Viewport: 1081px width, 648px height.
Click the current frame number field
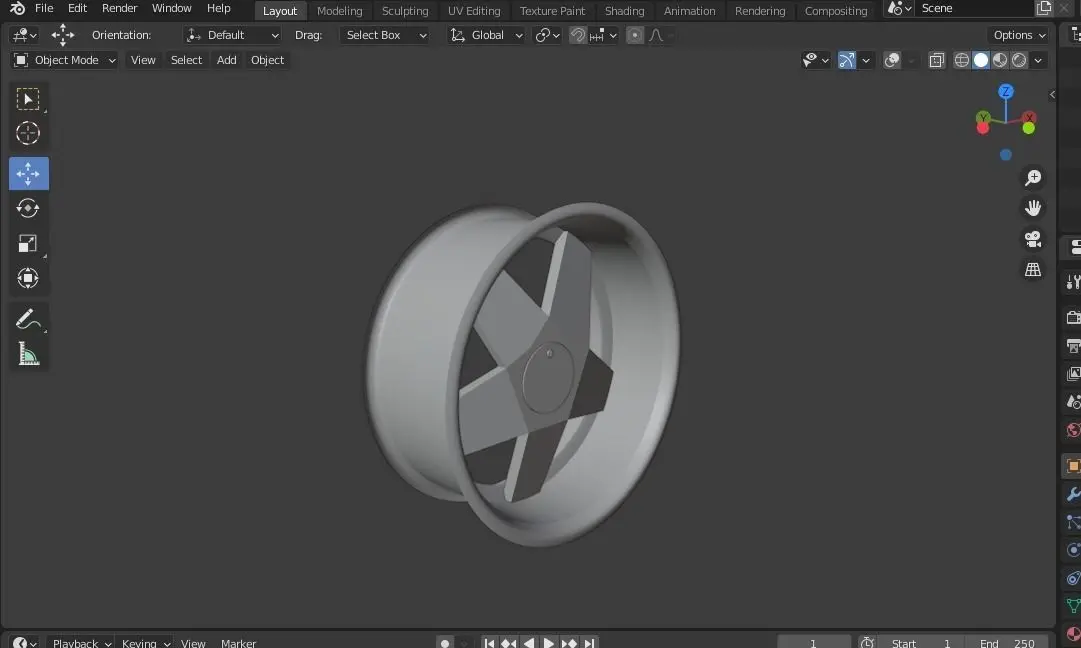click(814, 642)
